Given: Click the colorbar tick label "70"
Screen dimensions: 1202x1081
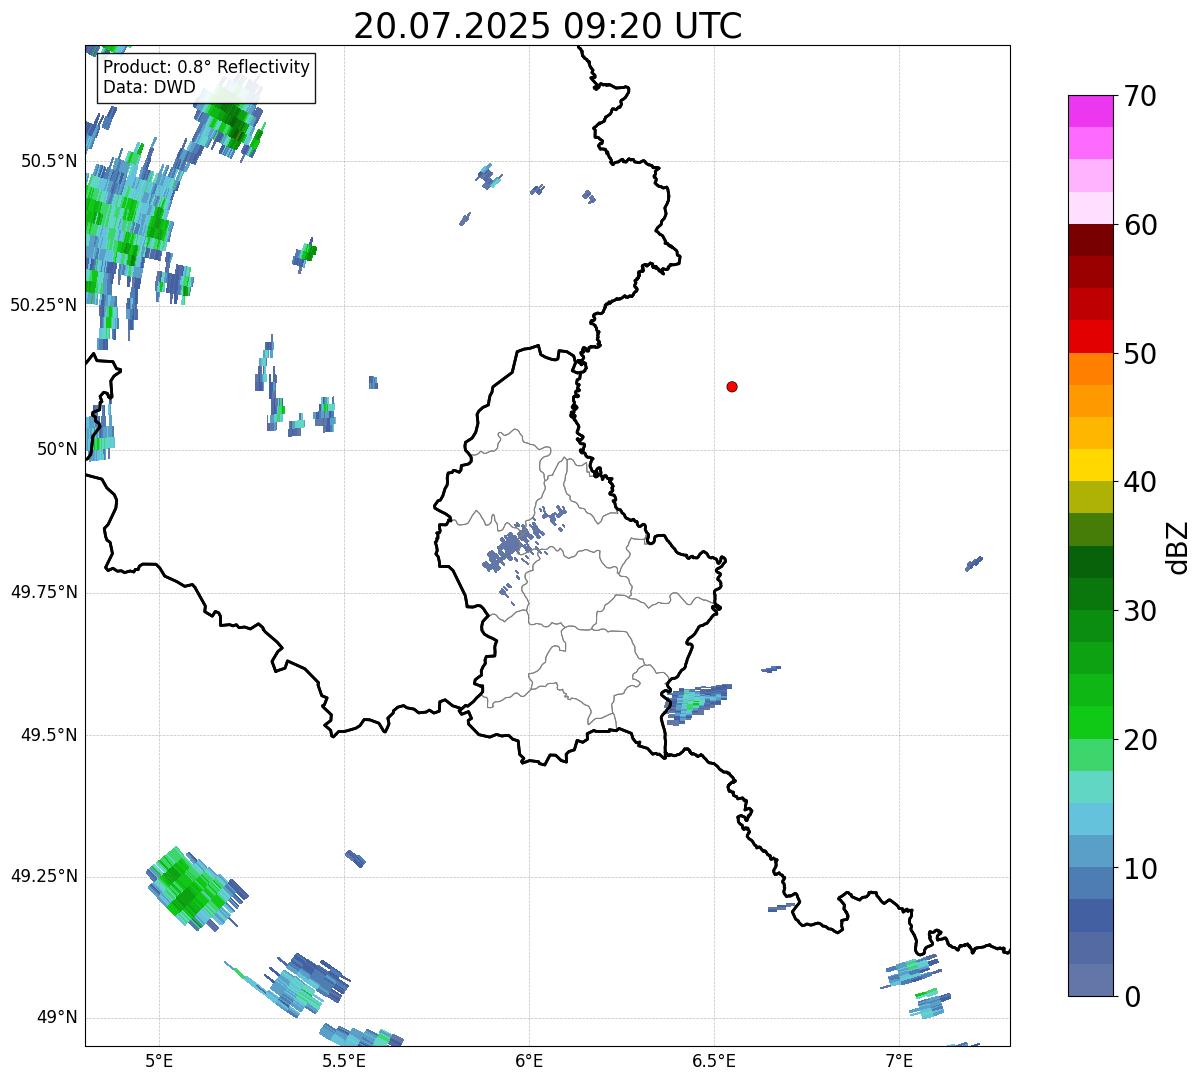Looking at the screenshot, I should (1140, 96).
